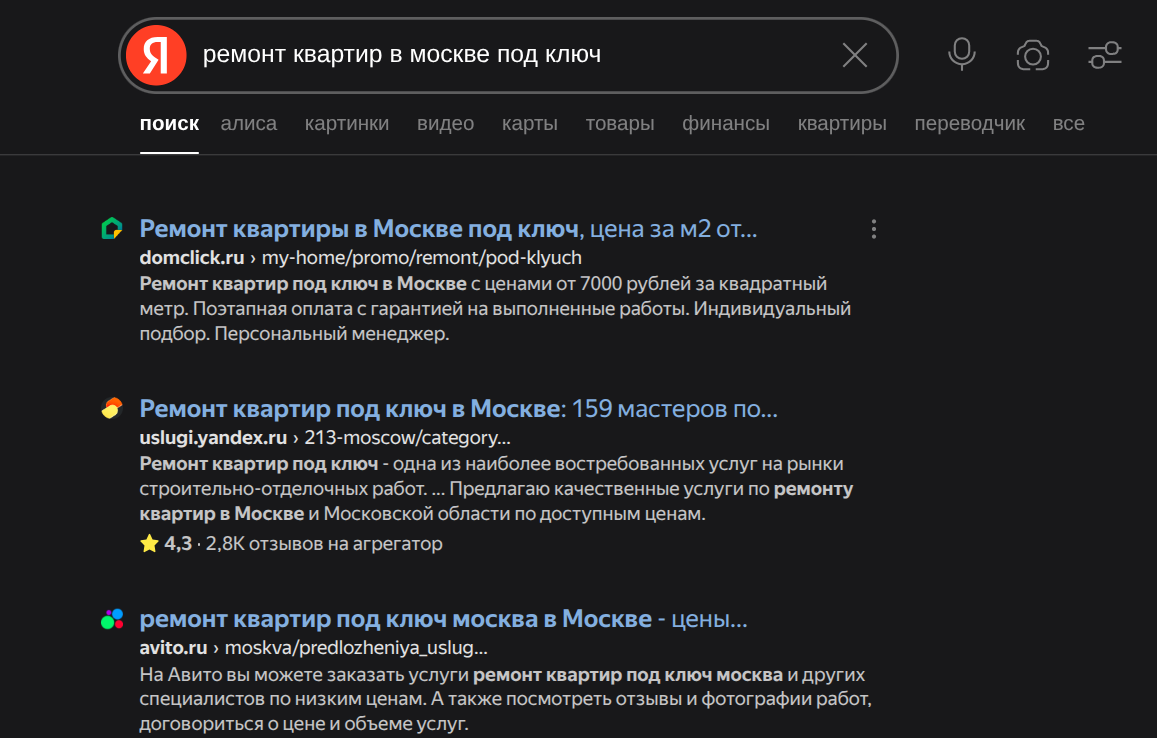Click the star icon next to rating 4,3

148,543
